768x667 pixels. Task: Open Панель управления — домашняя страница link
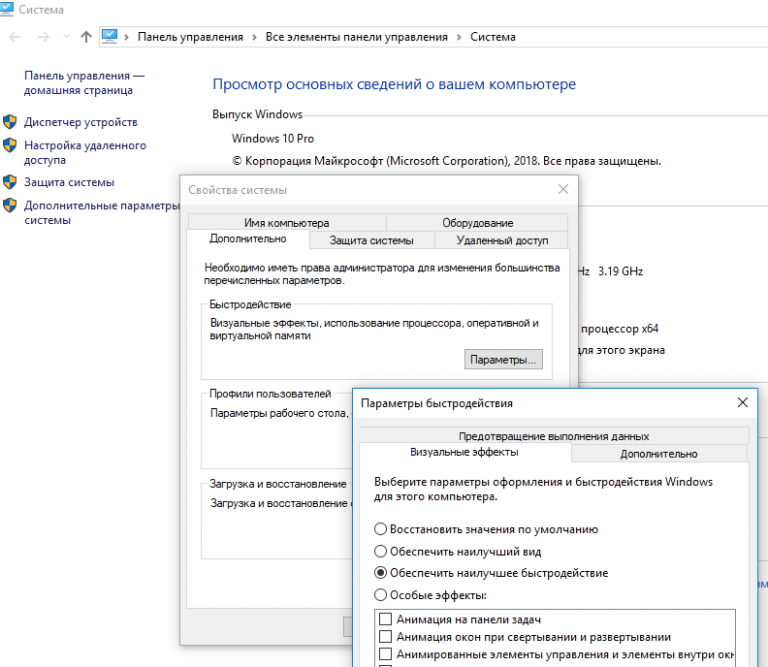84,83
